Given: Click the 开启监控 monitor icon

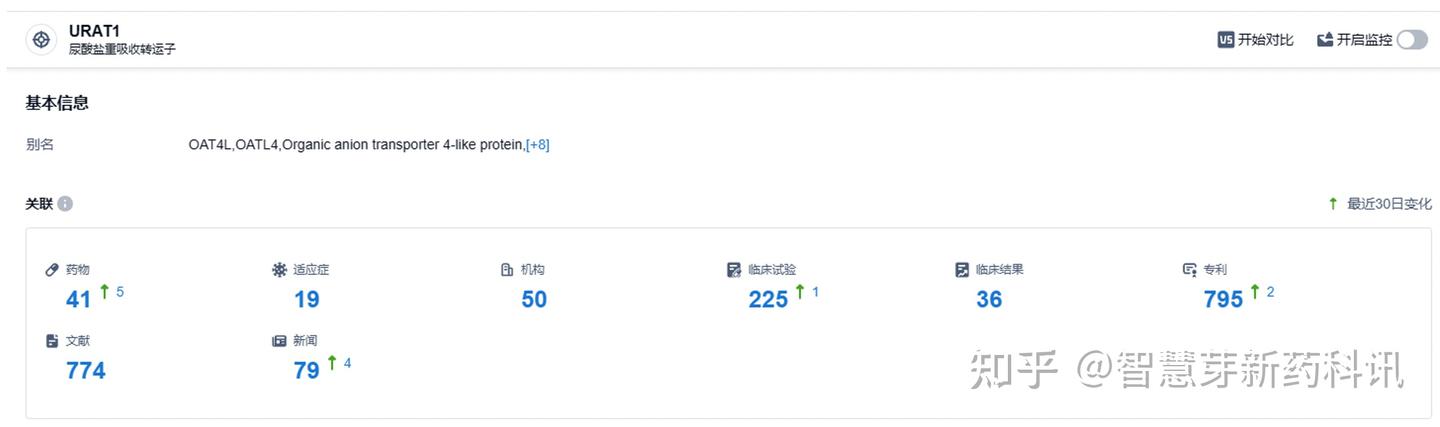Looking at the screenshot, I should pyautogui.click(x=1325, y=40).
